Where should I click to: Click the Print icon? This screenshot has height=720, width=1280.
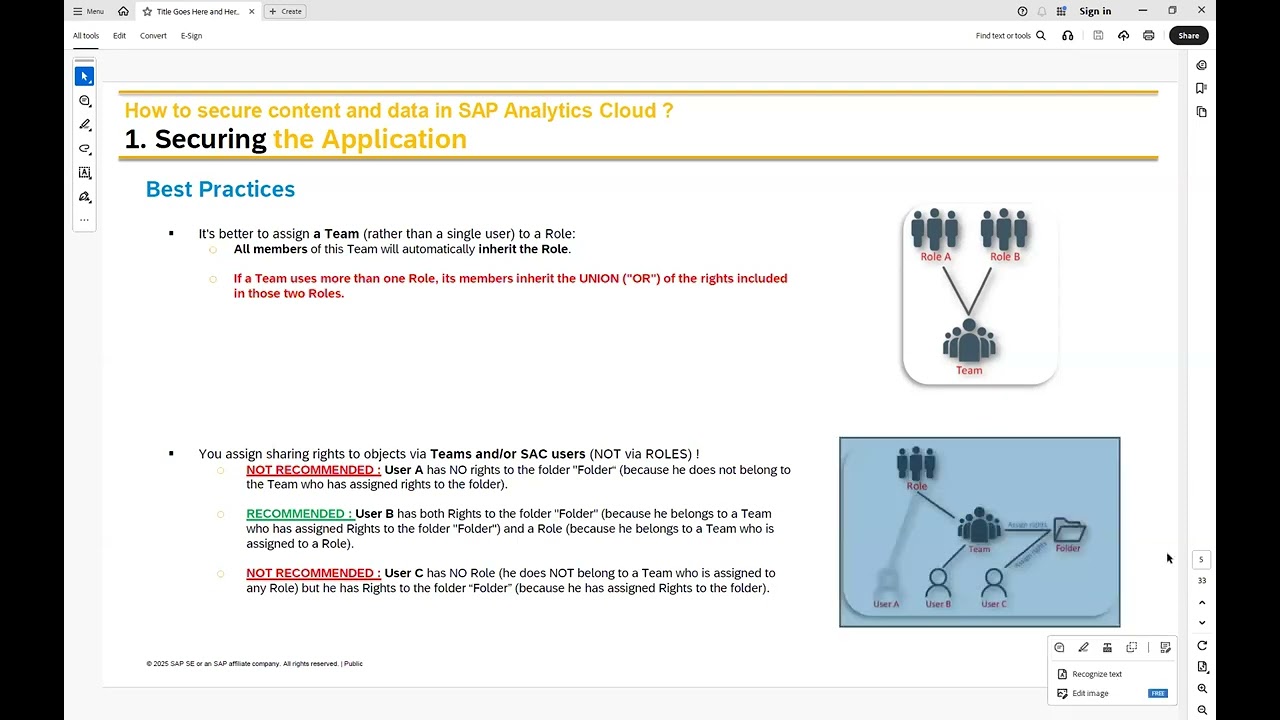[1148, 35]
